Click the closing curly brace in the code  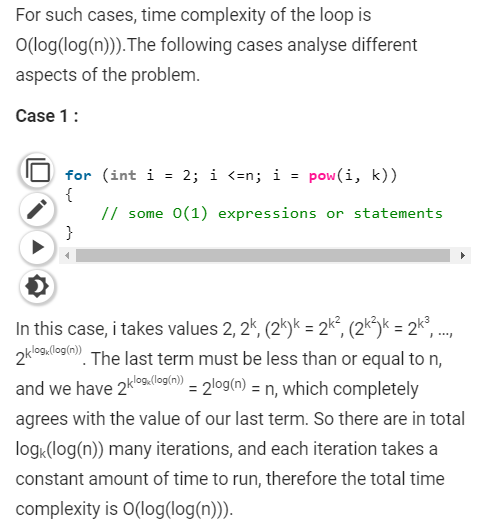[x=69, y=232]
